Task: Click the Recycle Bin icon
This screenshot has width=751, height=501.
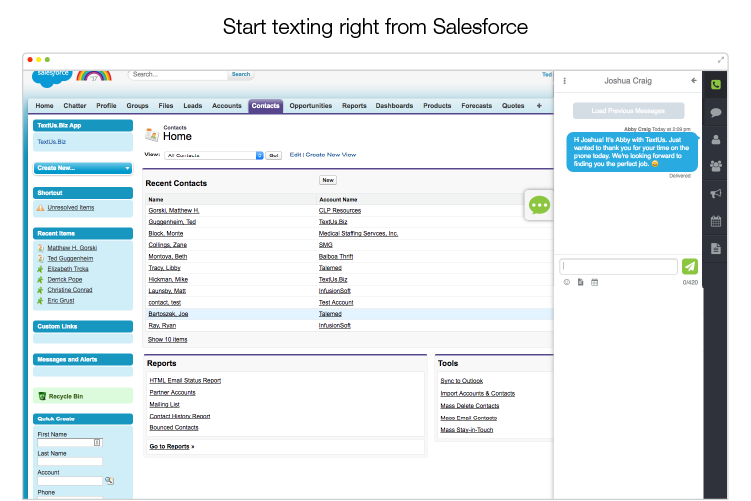Action: (42, 396)
